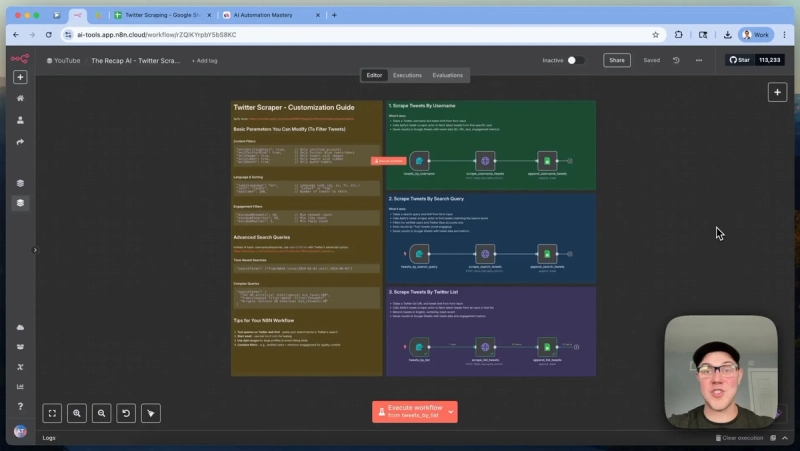Click the Scrape Tweets By Twitter List heading
The image size is (800, 451).
pos(423,292)
